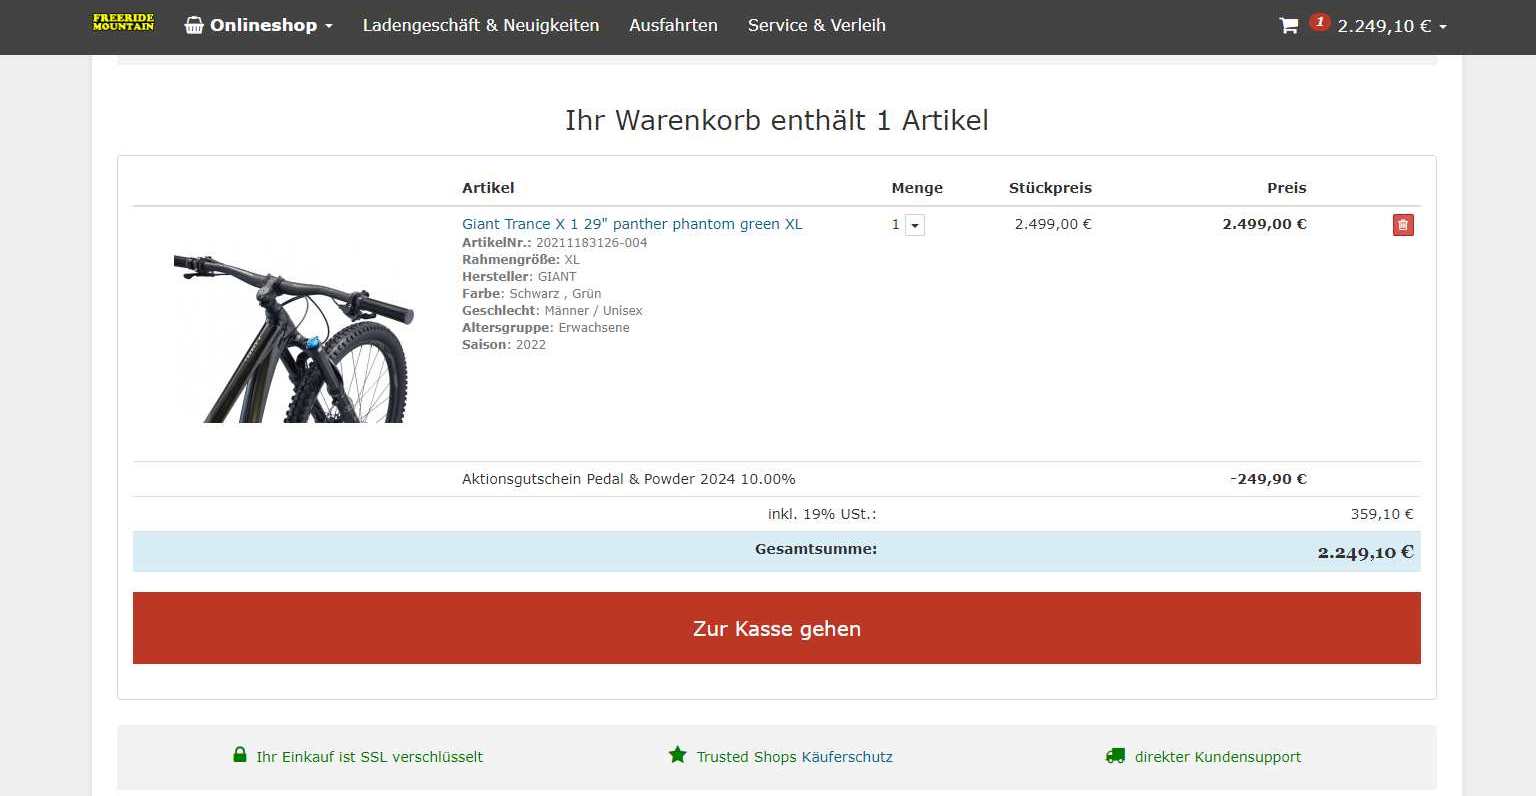Screen dimensions: 1536x796
Task: Open the Menge quantity dropdown
Action: 914,225
